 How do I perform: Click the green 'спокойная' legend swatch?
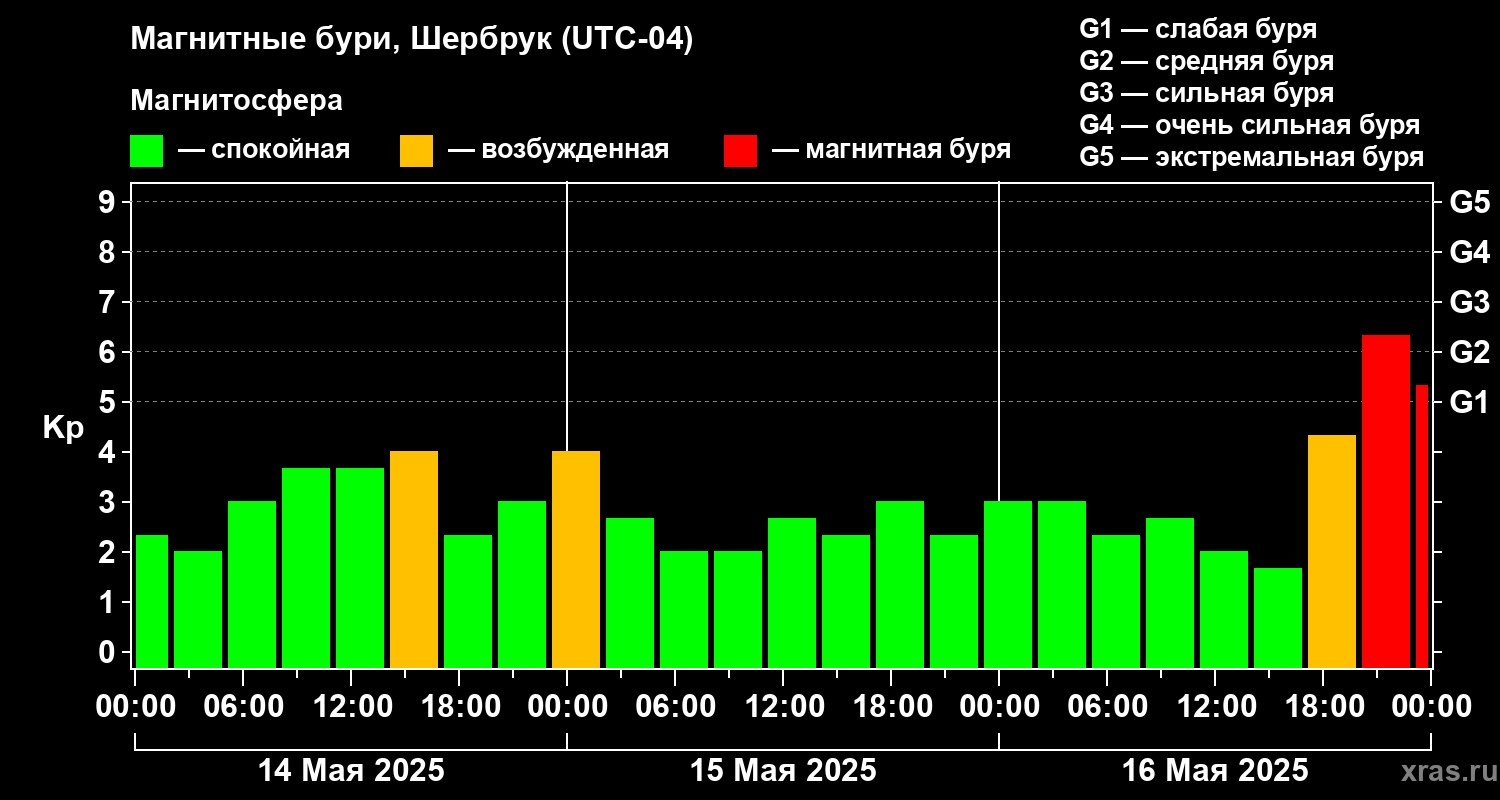146,151
